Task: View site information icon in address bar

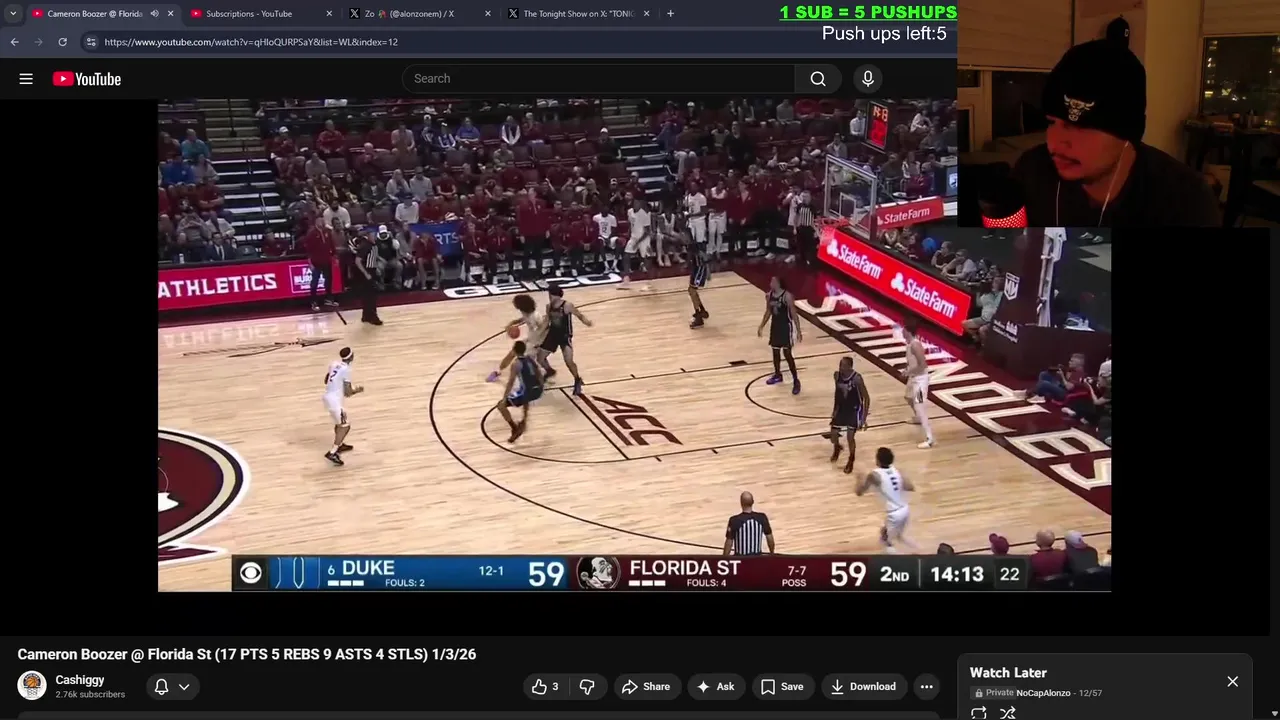Action: pos(91,42)
